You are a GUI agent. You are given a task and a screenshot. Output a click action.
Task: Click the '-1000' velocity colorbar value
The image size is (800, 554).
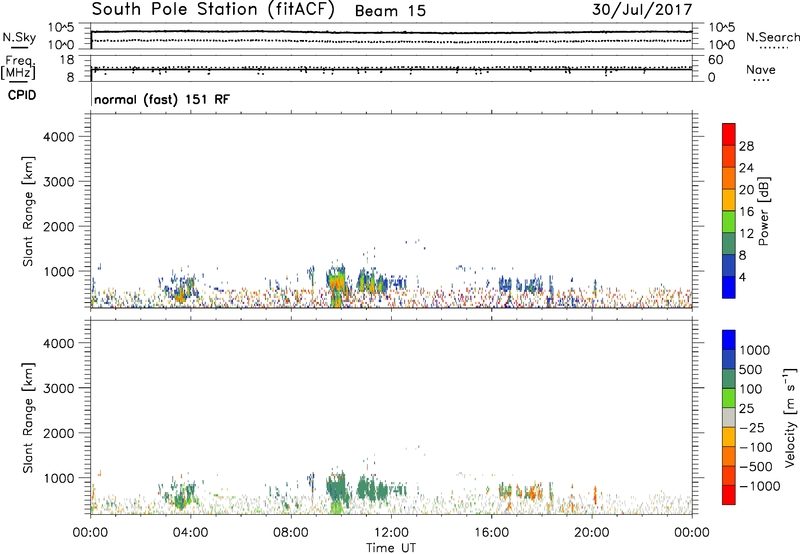[760, 486]
